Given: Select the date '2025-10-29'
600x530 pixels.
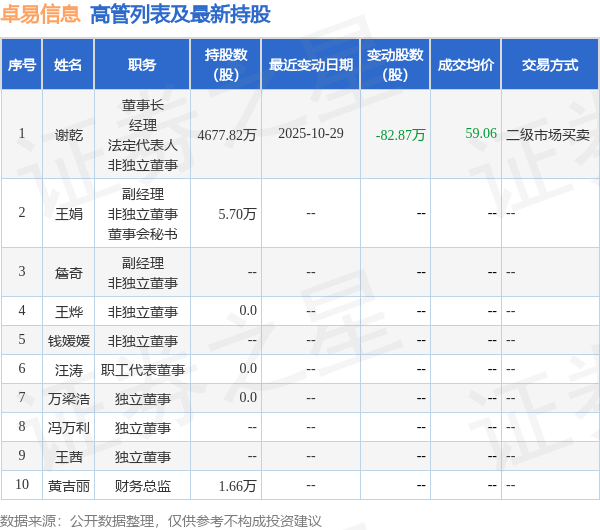Looking at the screenshot, I should 311,133.
